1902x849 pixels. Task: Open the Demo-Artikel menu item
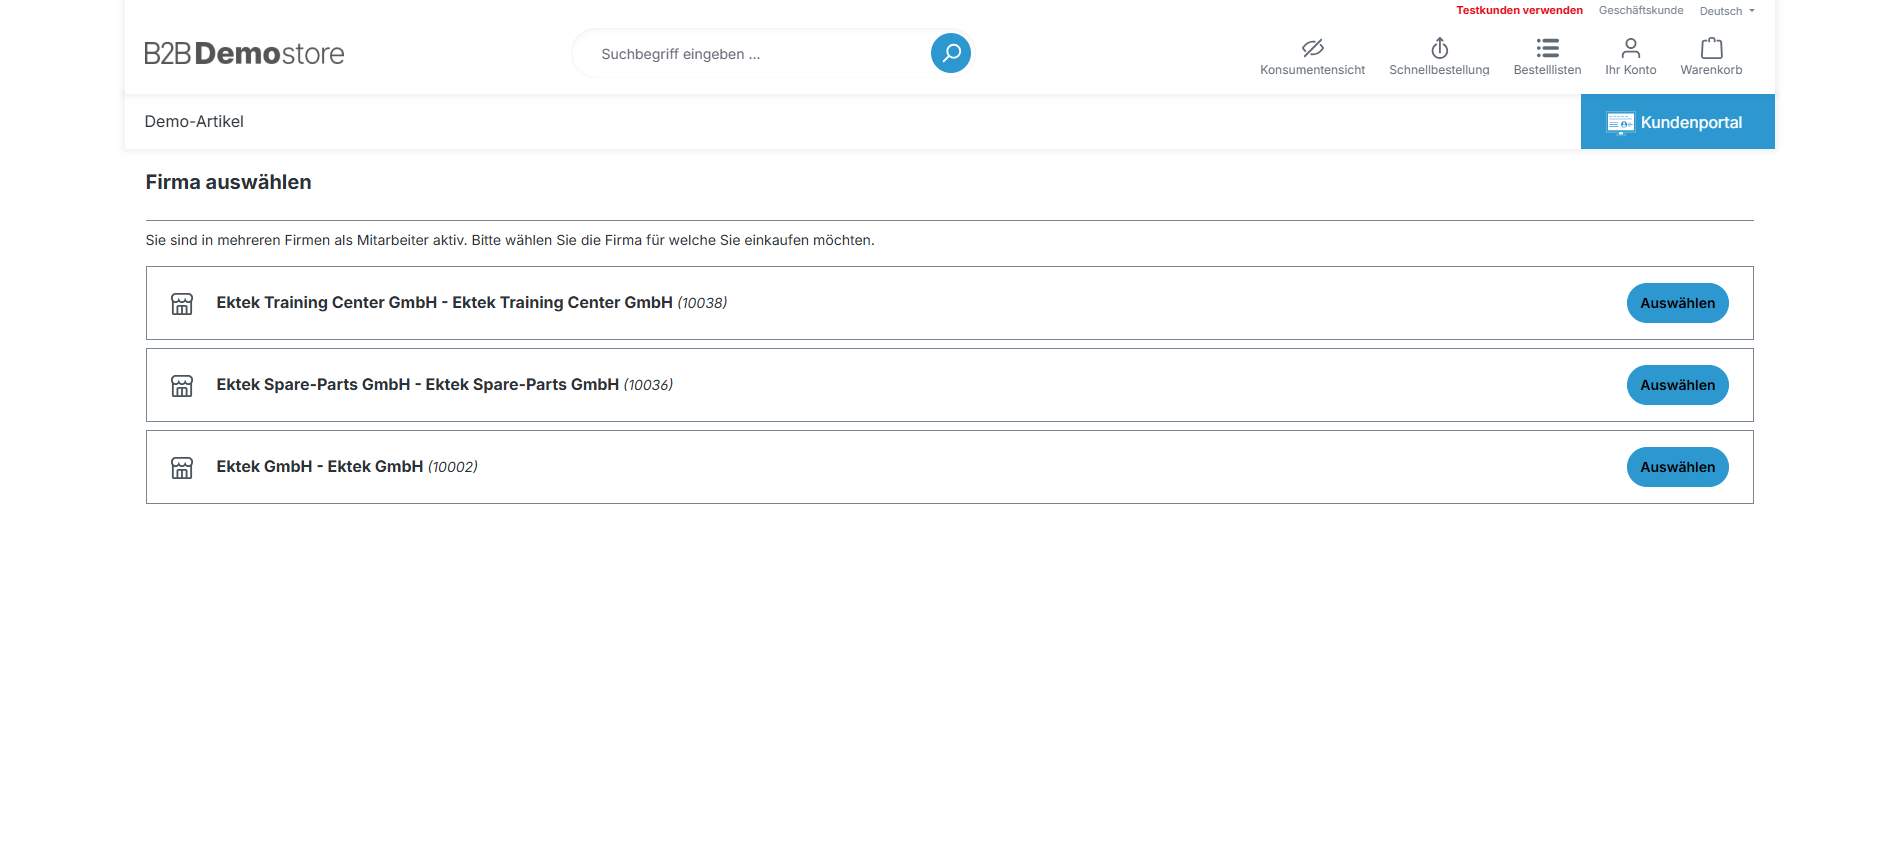194,121
